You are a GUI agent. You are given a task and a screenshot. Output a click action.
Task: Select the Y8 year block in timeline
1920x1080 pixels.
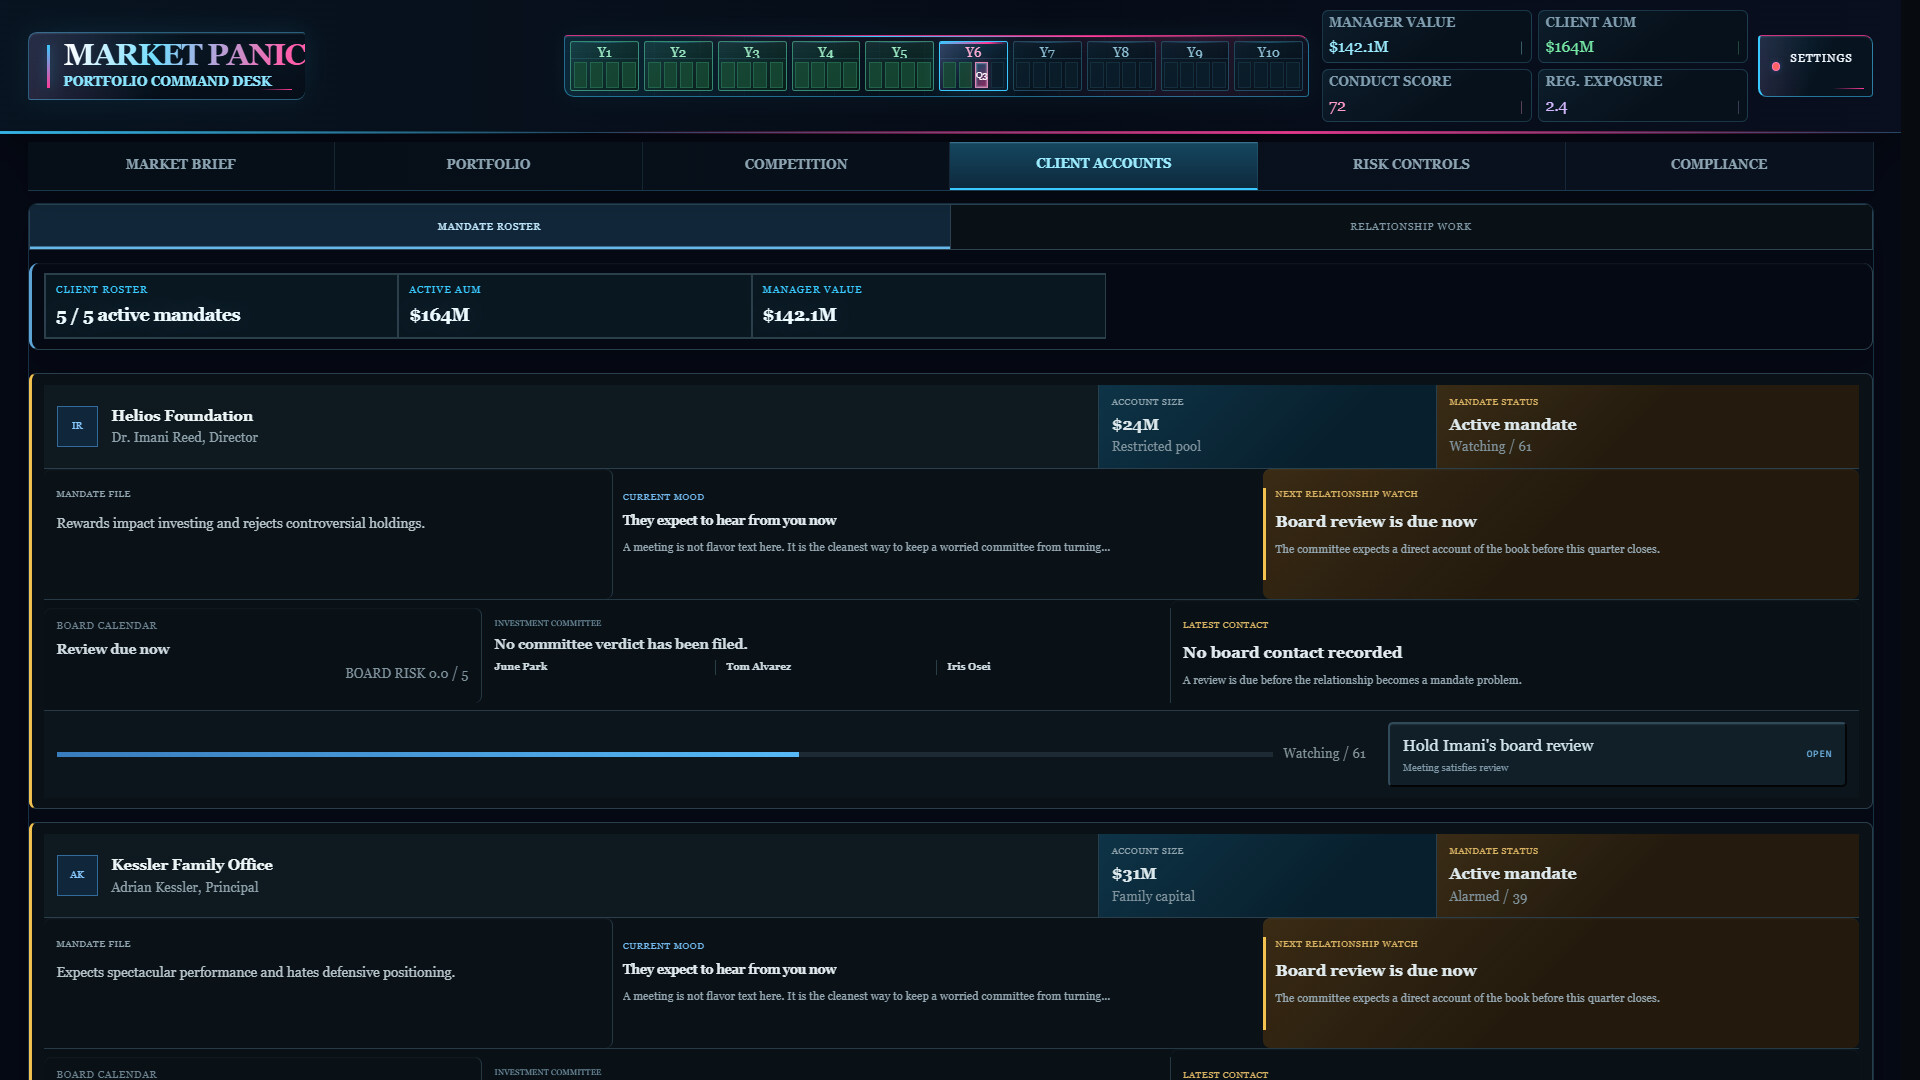click(x=1121, y=66)
